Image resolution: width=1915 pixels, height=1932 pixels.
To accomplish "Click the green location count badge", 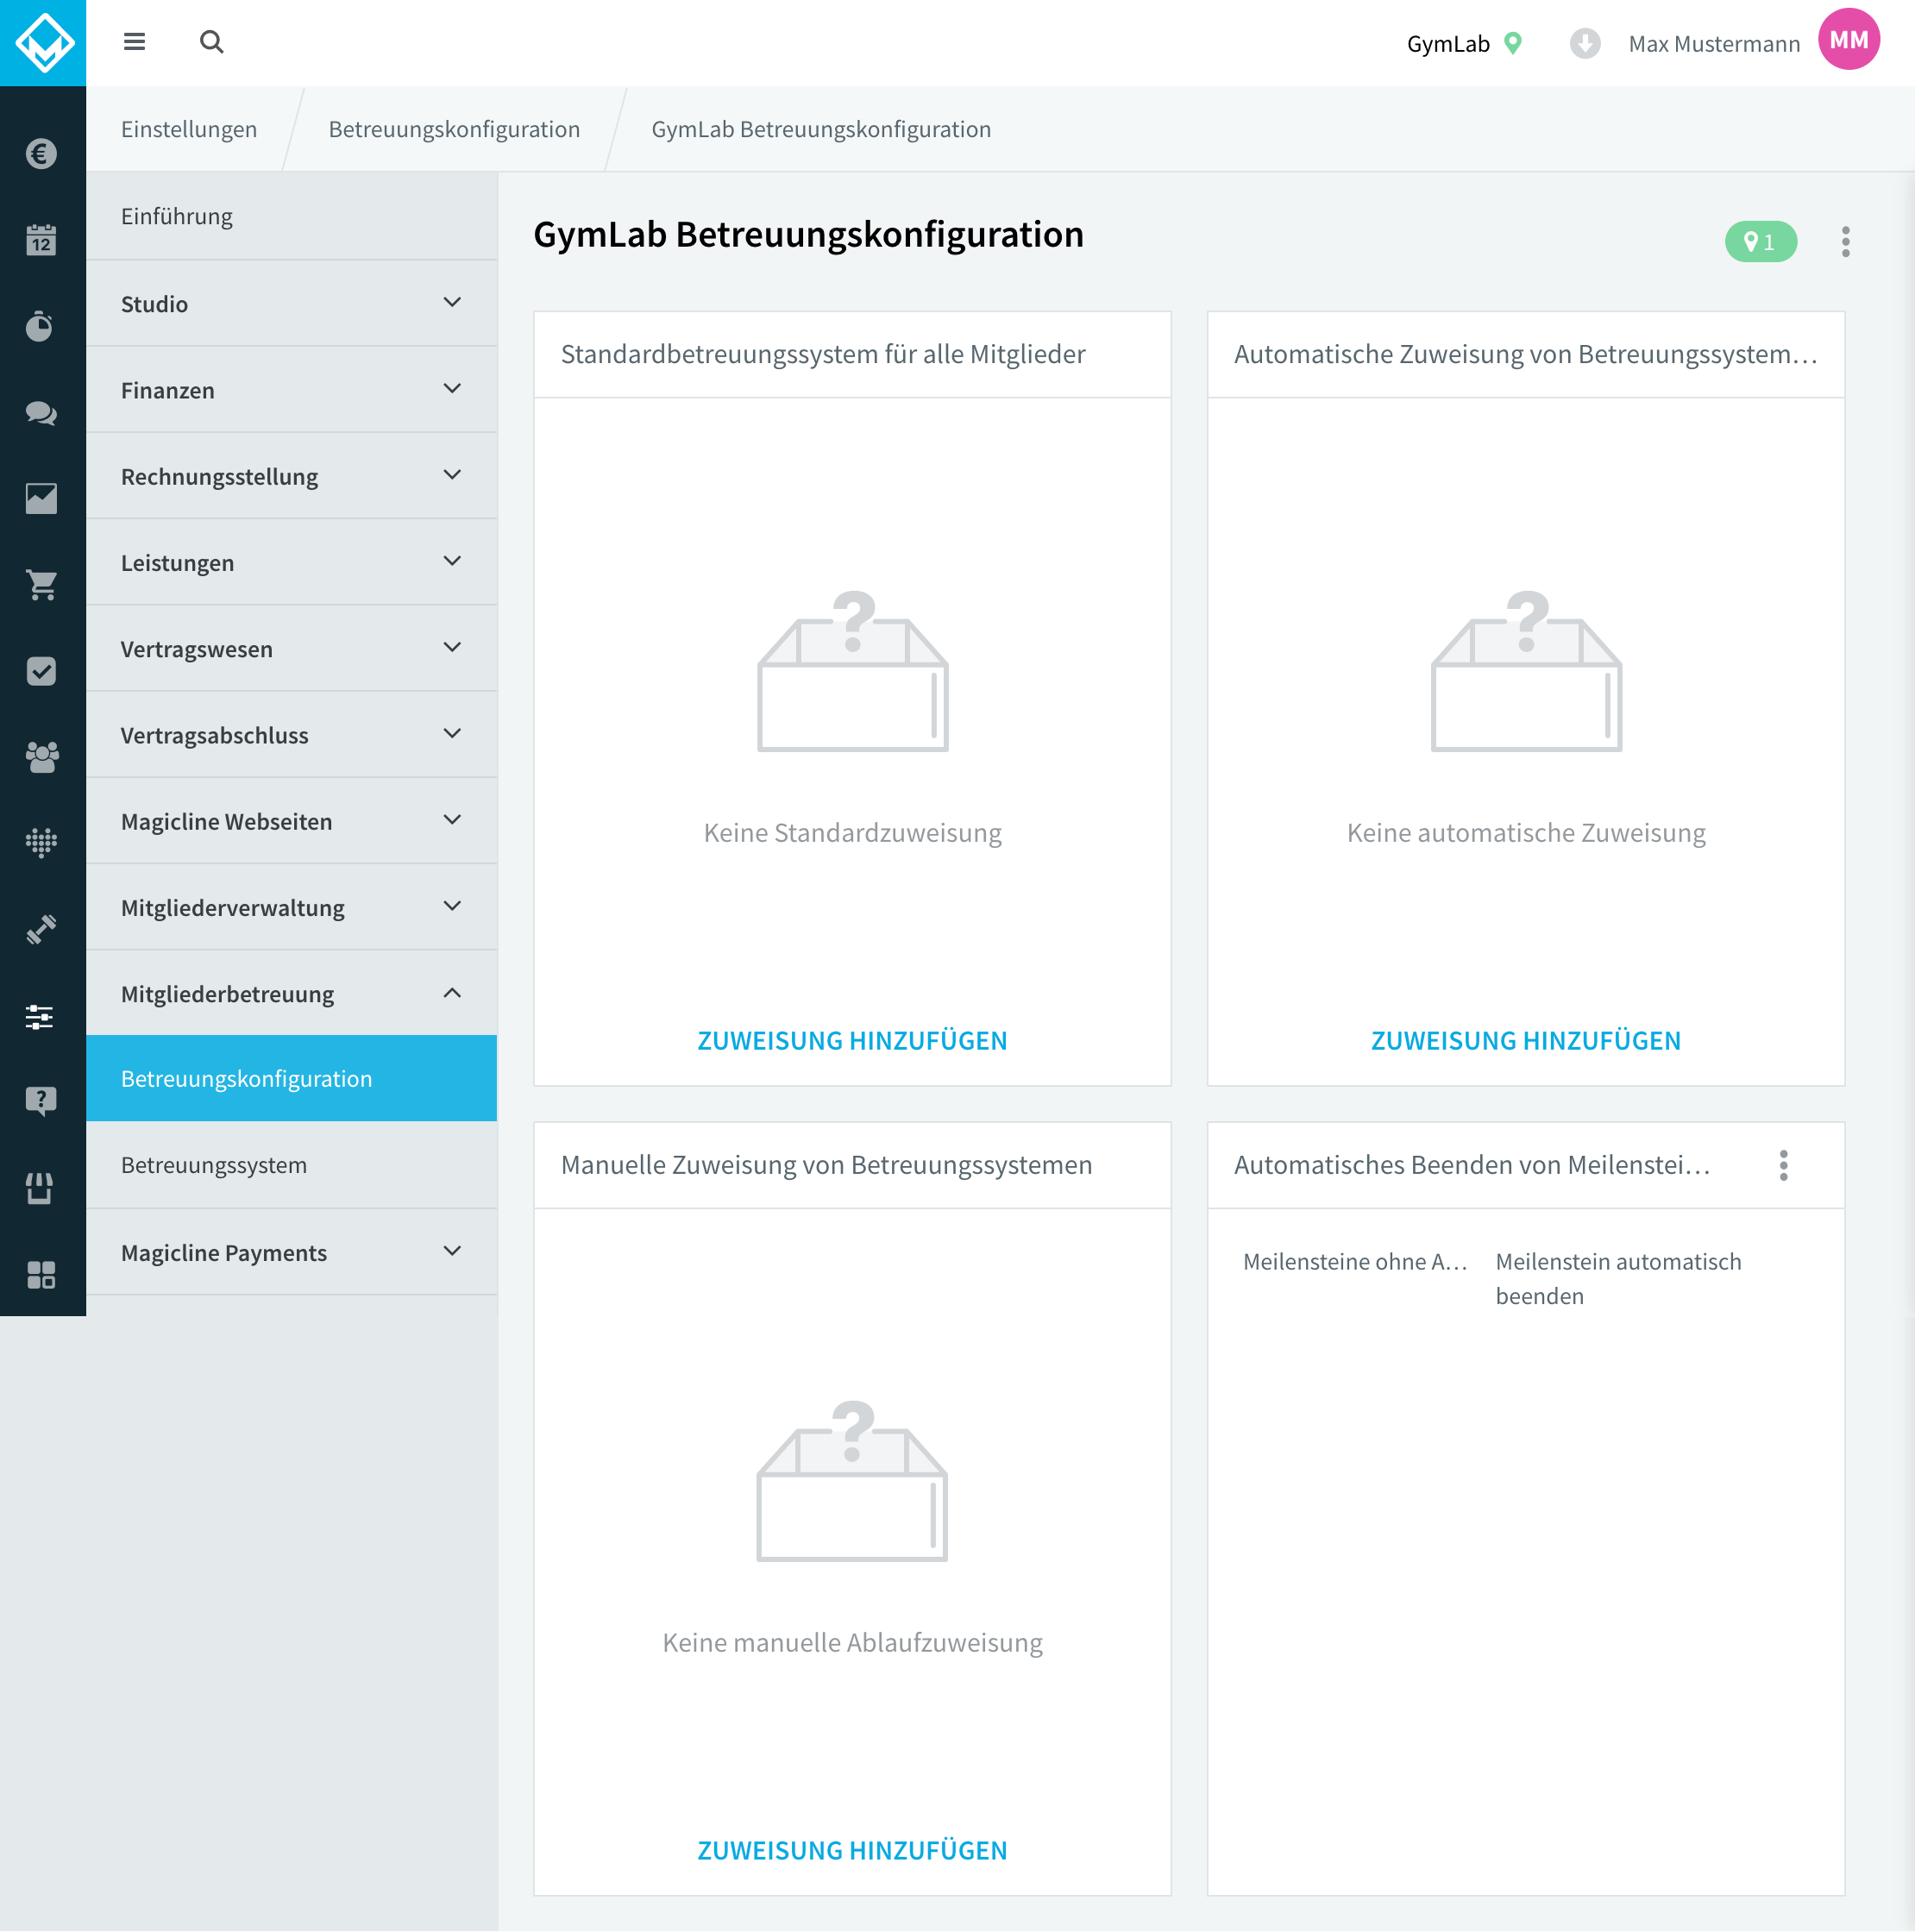I will (1760, 242).
